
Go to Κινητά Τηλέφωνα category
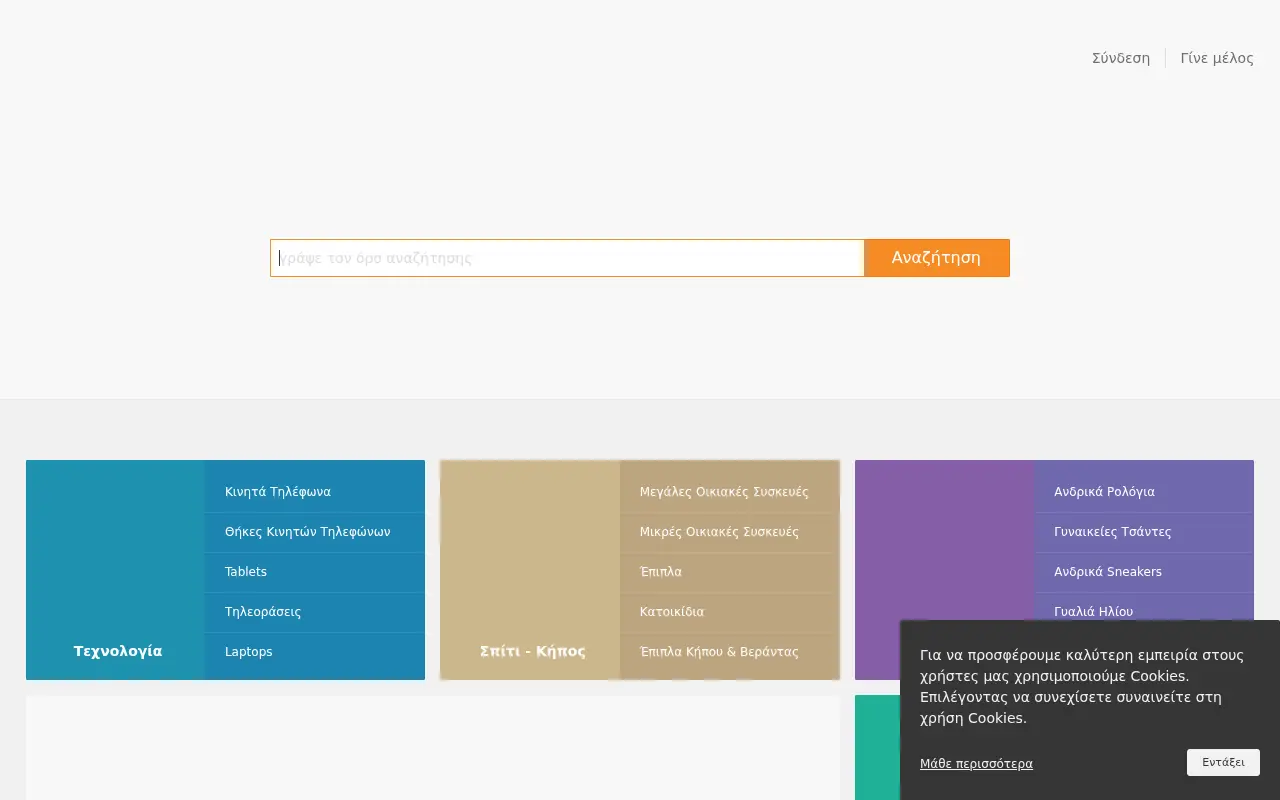[315, 492]
